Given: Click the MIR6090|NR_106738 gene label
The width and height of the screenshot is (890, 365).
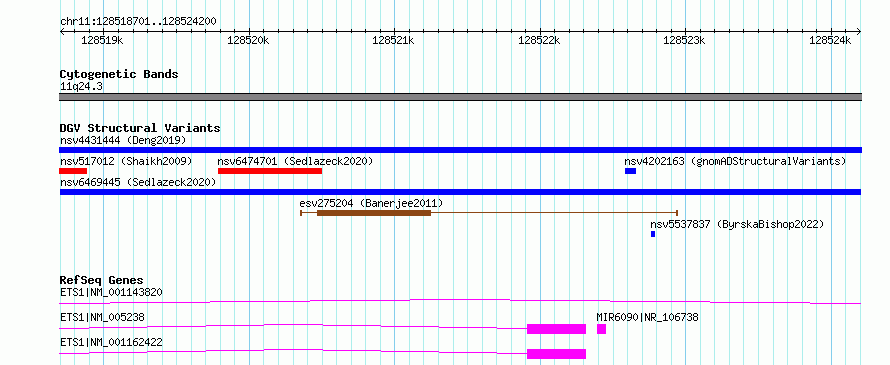Looking at the screenshot, I should click(647, 317).
